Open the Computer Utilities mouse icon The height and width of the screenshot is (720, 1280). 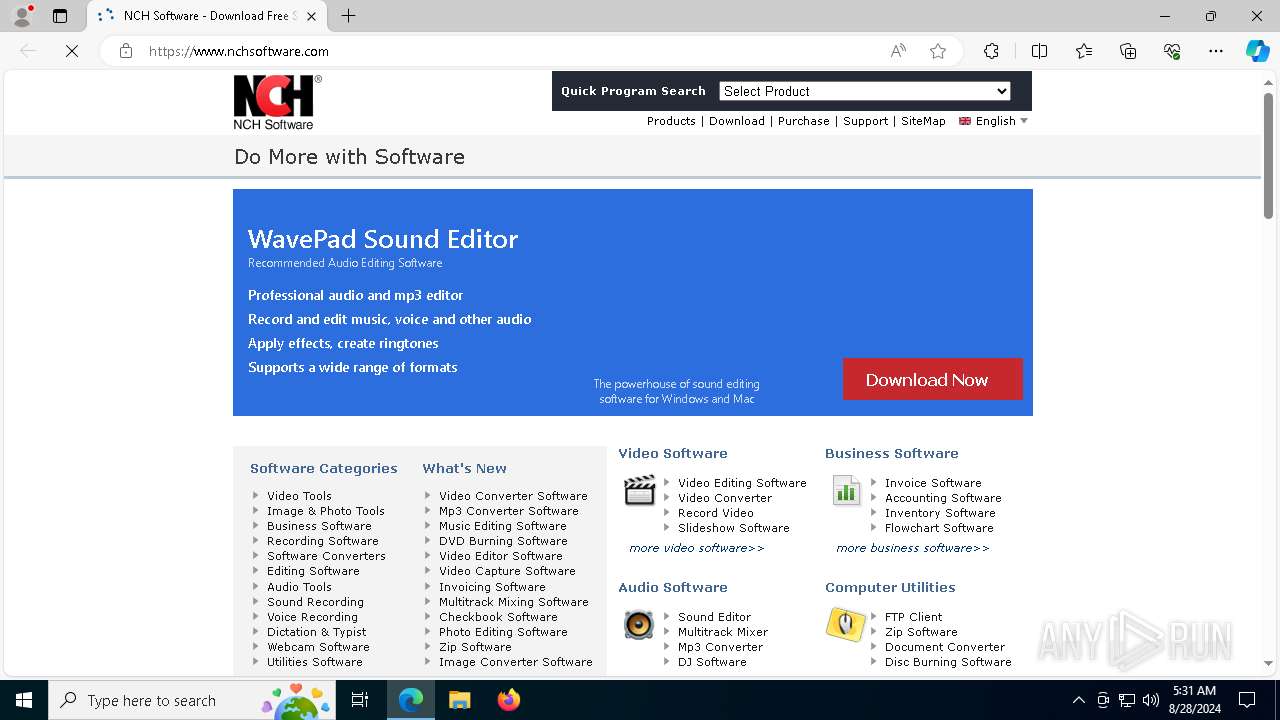pyautogui.click(x=845, y=624)
